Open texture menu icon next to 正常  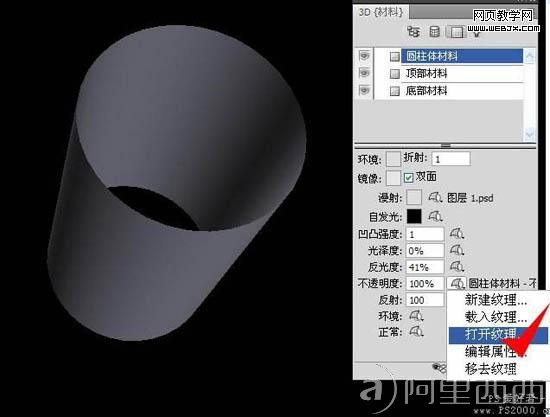416,331
